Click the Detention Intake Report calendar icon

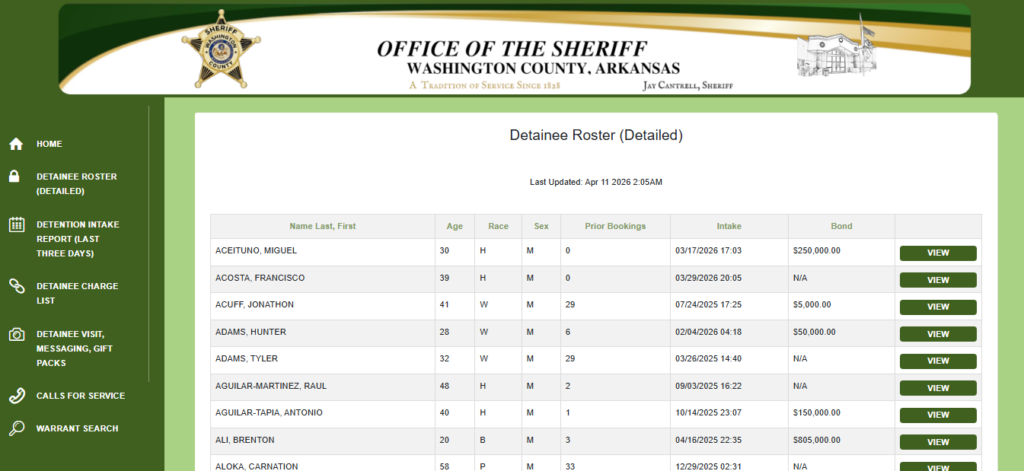pos(16,225)
